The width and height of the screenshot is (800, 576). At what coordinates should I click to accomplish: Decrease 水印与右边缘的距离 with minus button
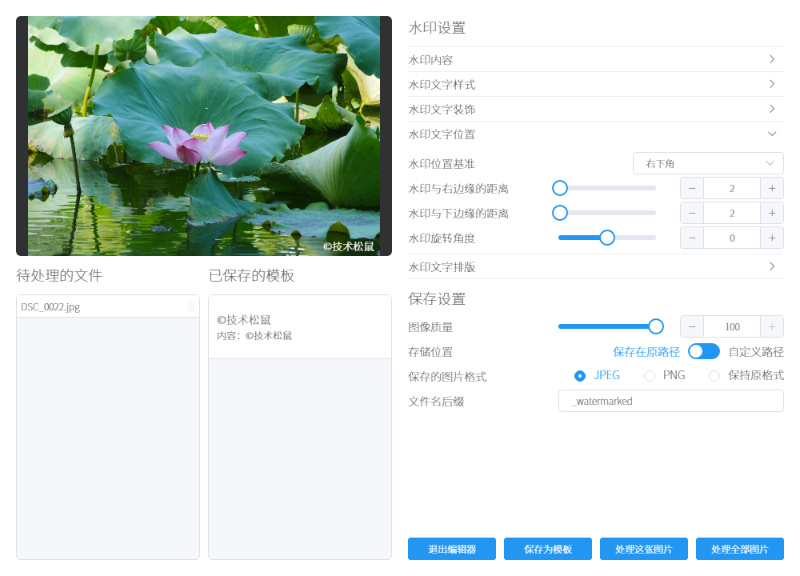(692, 189)
